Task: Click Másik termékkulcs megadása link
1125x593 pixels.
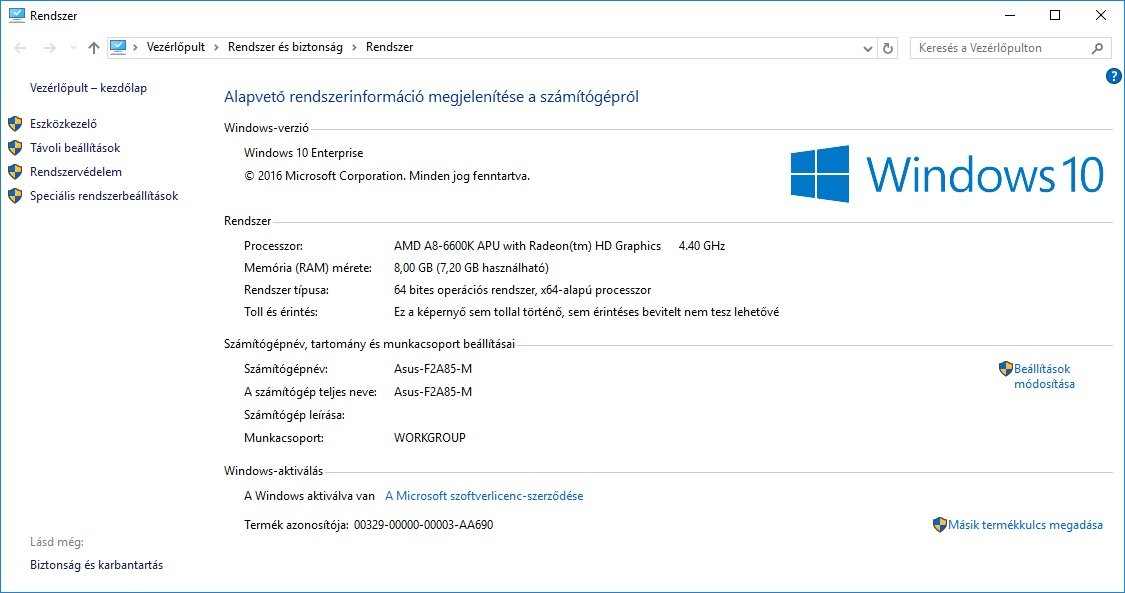Action: pos(1025,525)
